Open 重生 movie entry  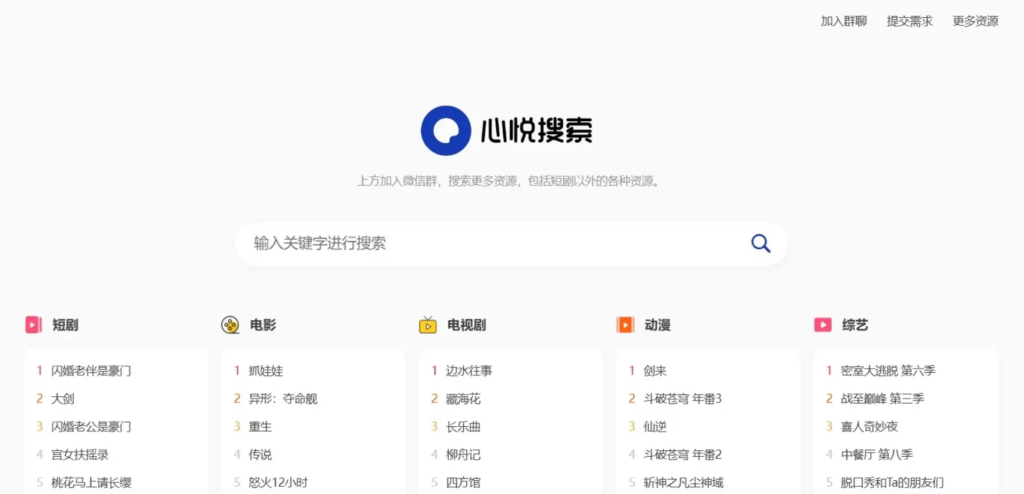pos(260,427)
